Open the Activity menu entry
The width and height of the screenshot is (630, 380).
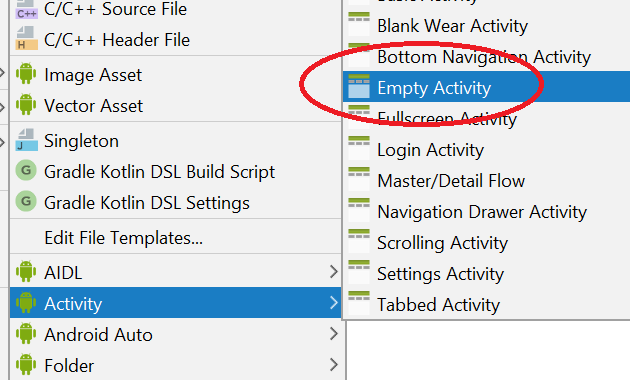coord(176,302)
